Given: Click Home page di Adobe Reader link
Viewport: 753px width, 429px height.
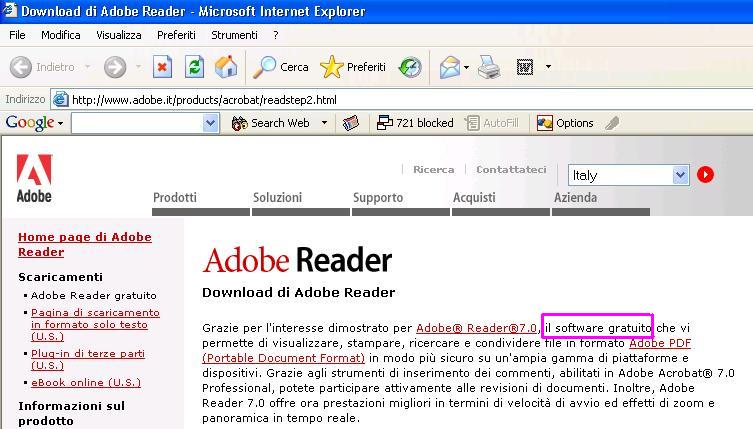Looking at the screenshot, I should coord(85,245).
